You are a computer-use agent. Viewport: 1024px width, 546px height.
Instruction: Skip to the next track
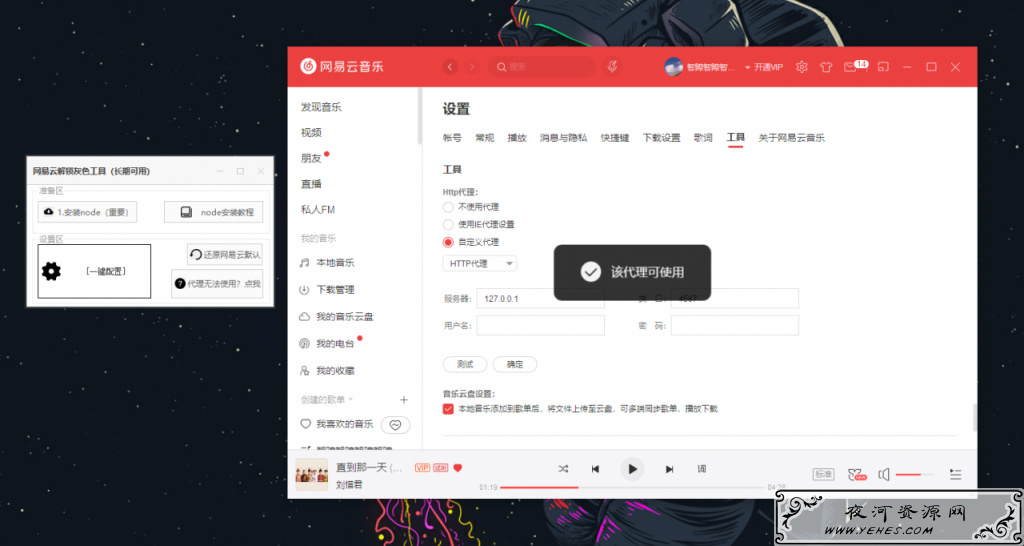point(669,469)
